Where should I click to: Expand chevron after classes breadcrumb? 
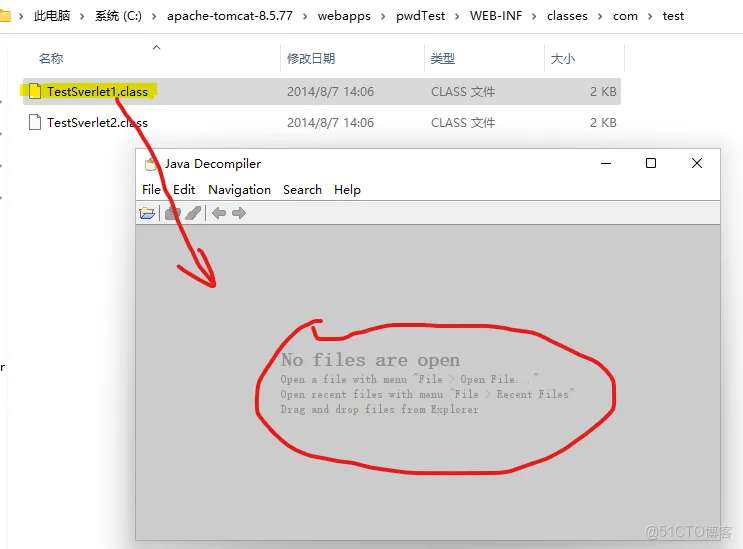(600, 16)
